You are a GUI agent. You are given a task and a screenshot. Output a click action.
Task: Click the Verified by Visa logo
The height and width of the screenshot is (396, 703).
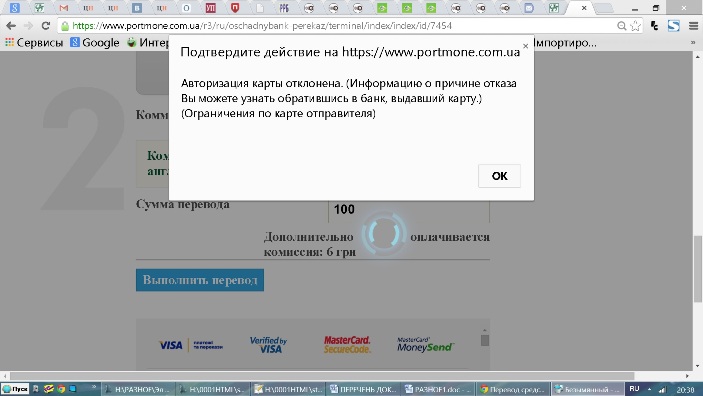pyautogui.click(x=269, y=344)
